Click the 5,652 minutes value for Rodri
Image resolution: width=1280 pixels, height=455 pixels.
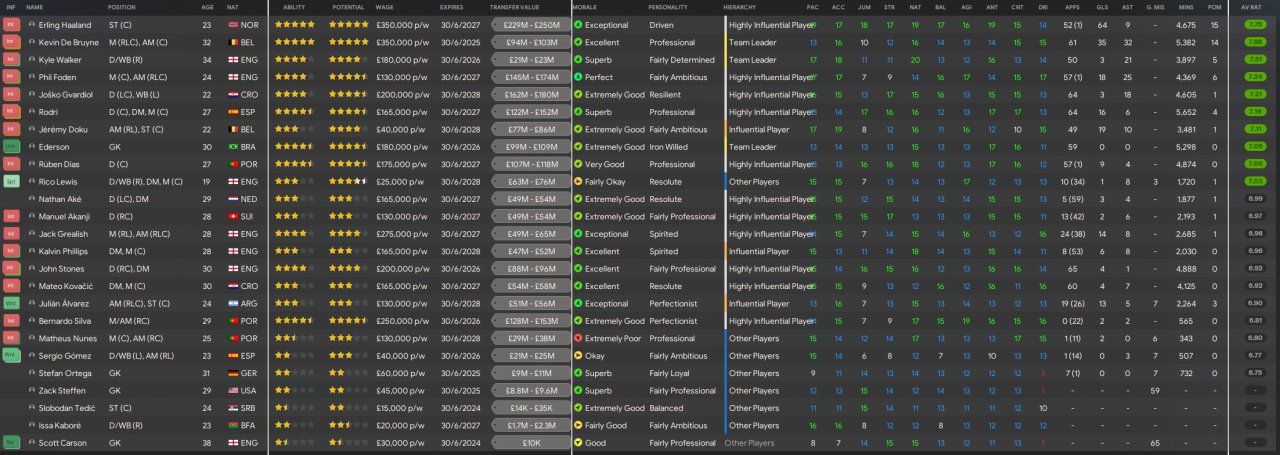point(1186,112)
